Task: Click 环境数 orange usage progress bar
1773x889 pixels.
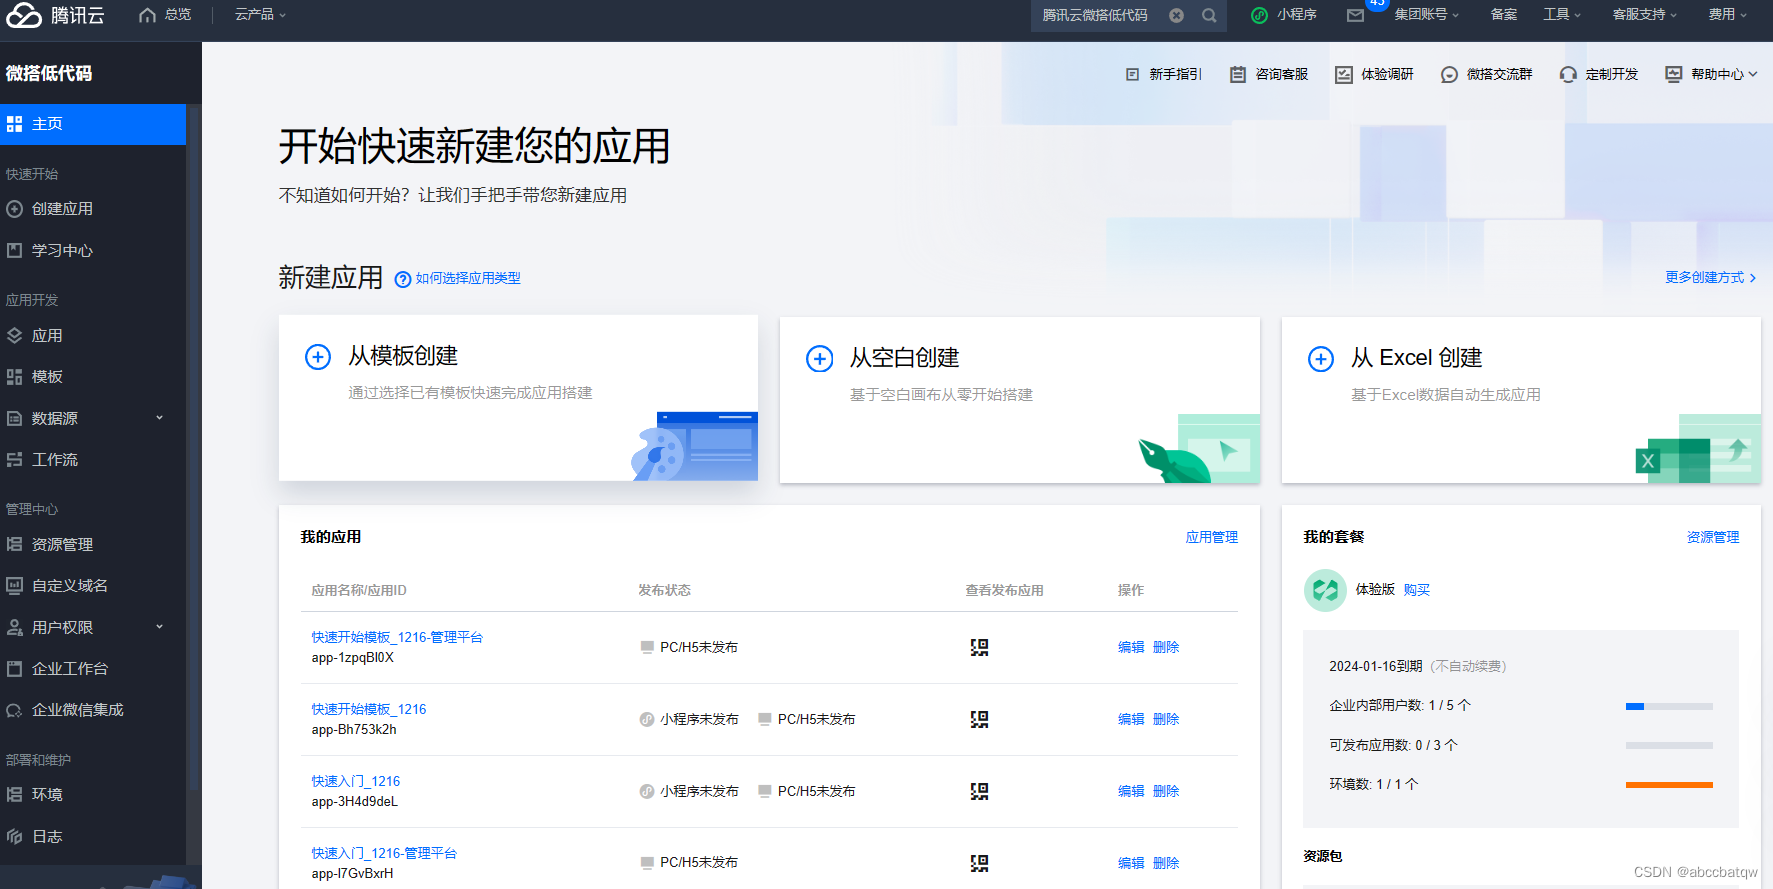Action: pos(1669,785)
